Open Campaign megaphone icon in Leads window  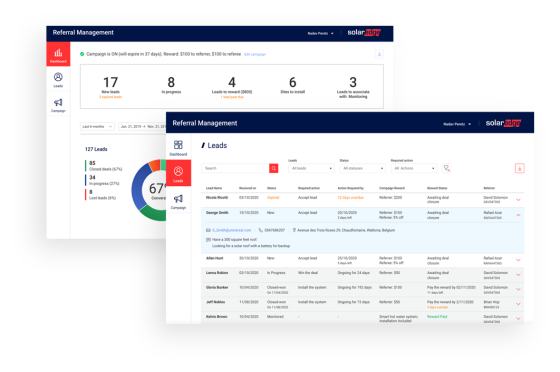click(x=178, y=201)
